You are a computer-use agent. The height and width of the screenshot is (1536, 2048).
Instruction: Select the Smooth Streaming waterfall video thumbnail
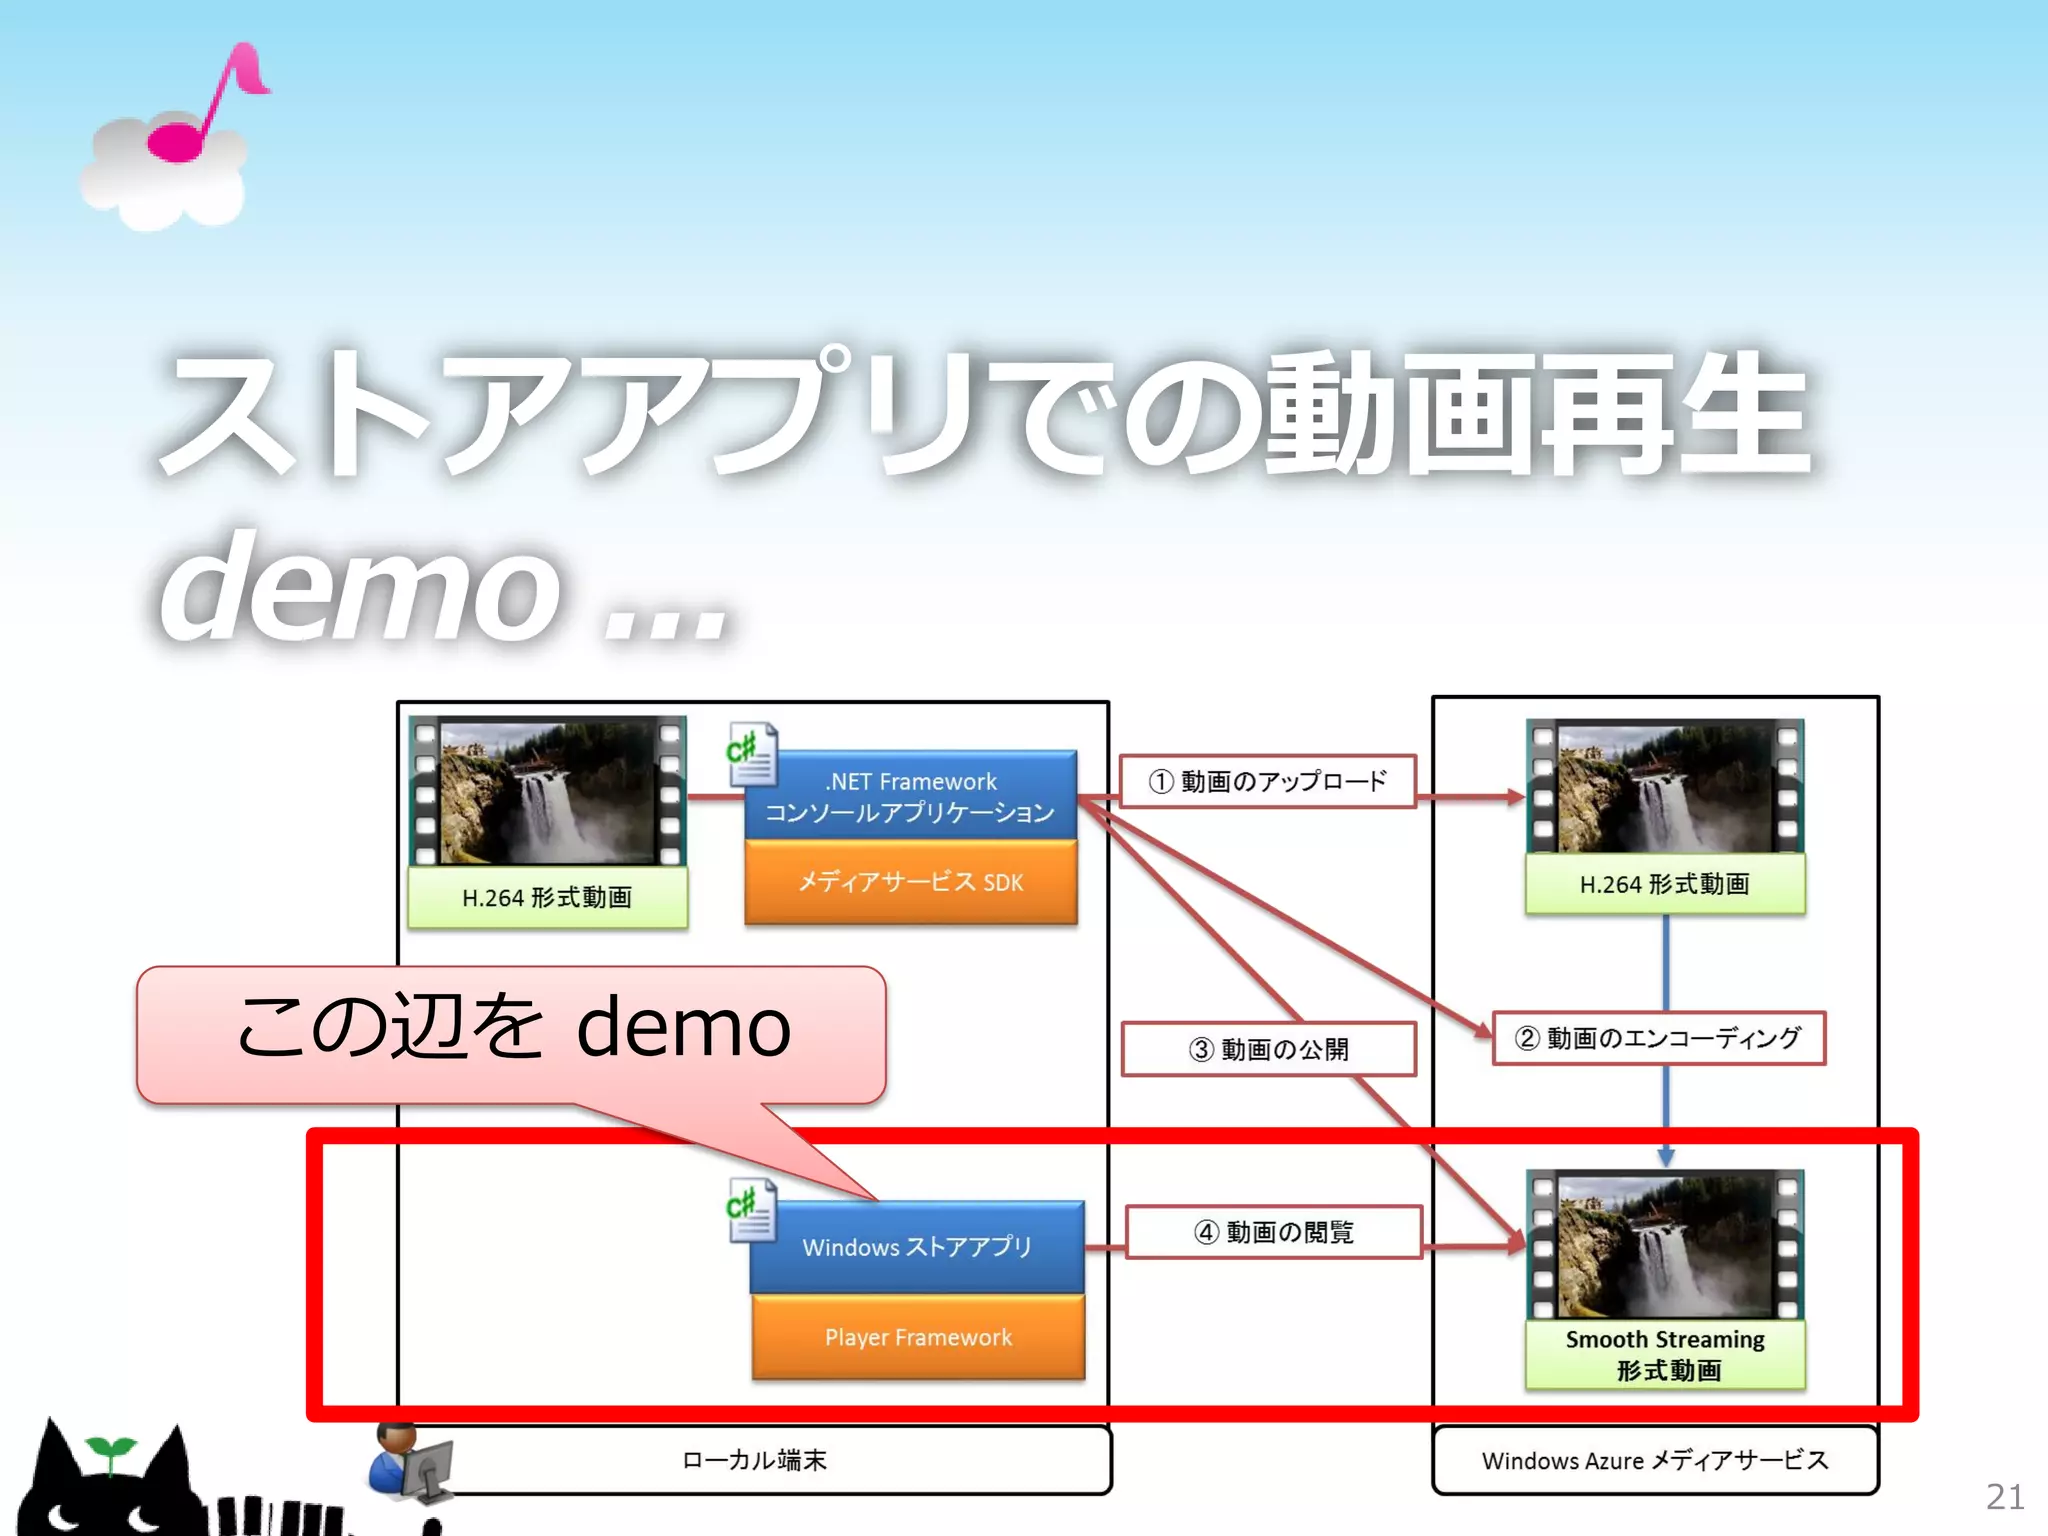(x=1665, y=1244)
